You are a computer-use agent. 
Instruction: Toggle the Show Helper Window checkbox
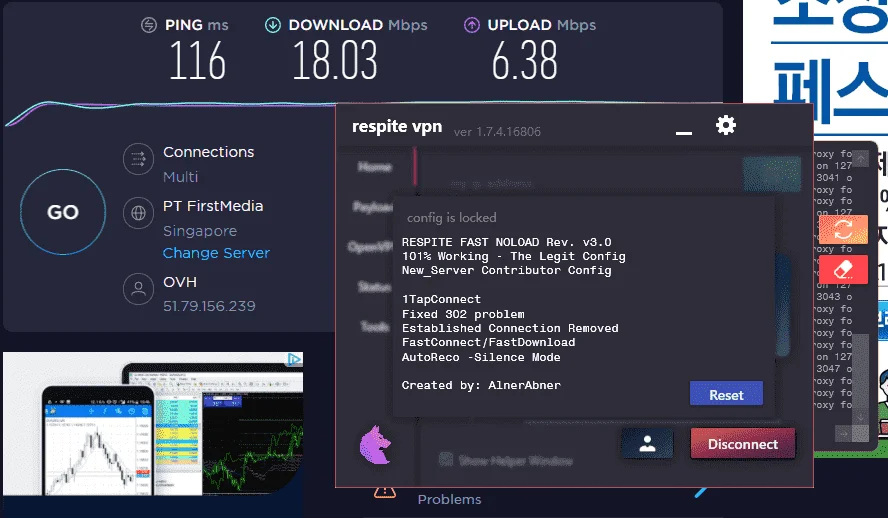(x=446, y=460)
